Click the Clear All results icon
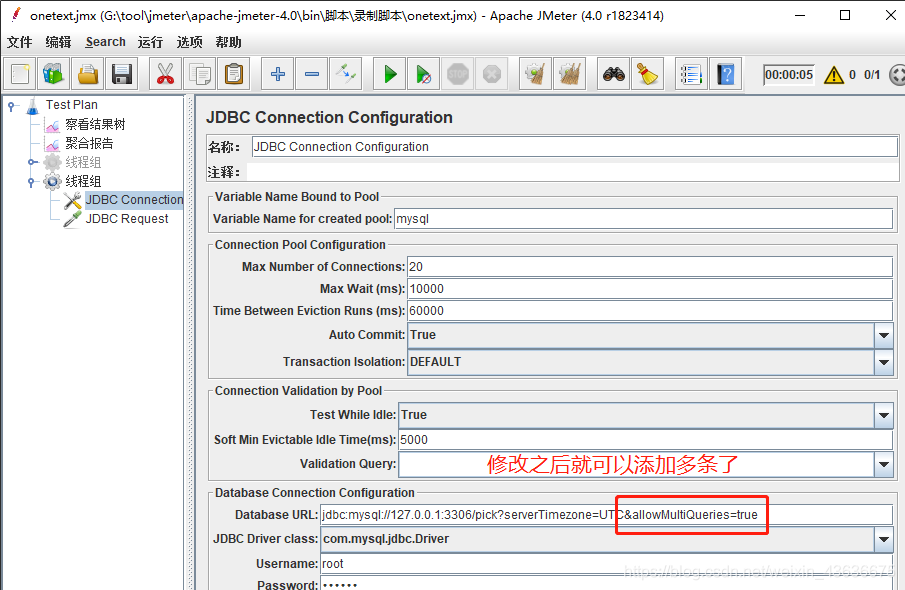This screenshot has height=590, width=905. tap(570, 74)
